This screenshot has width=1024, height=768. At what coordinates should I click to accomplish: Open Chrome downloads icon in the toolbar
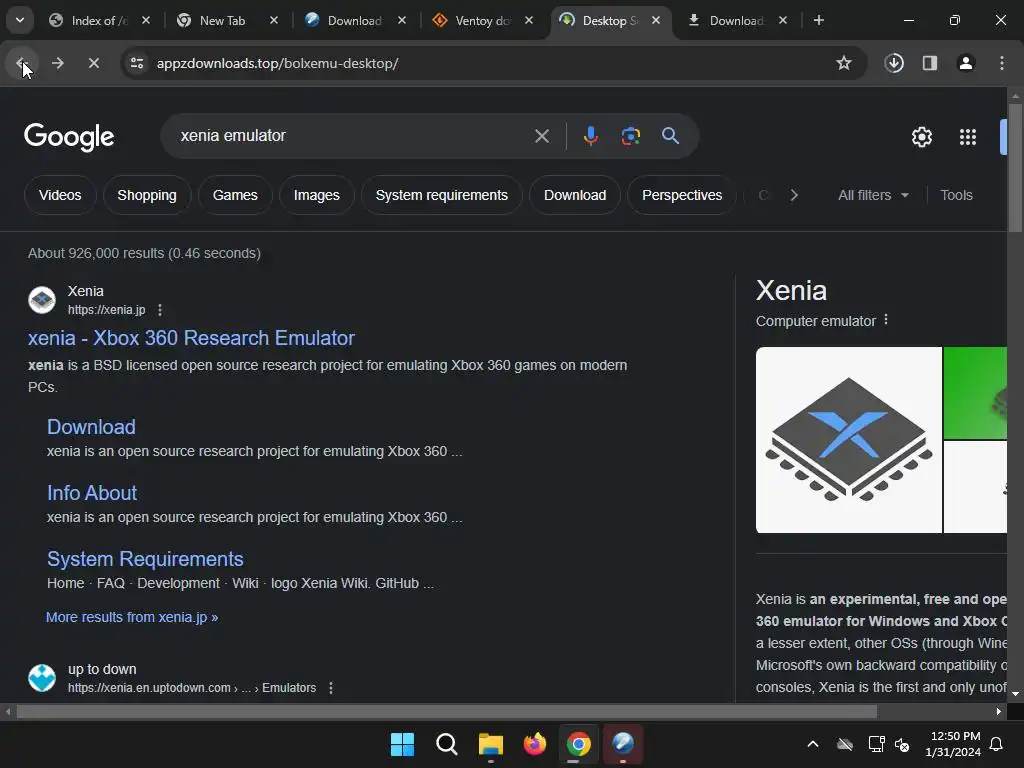point(894,63)
